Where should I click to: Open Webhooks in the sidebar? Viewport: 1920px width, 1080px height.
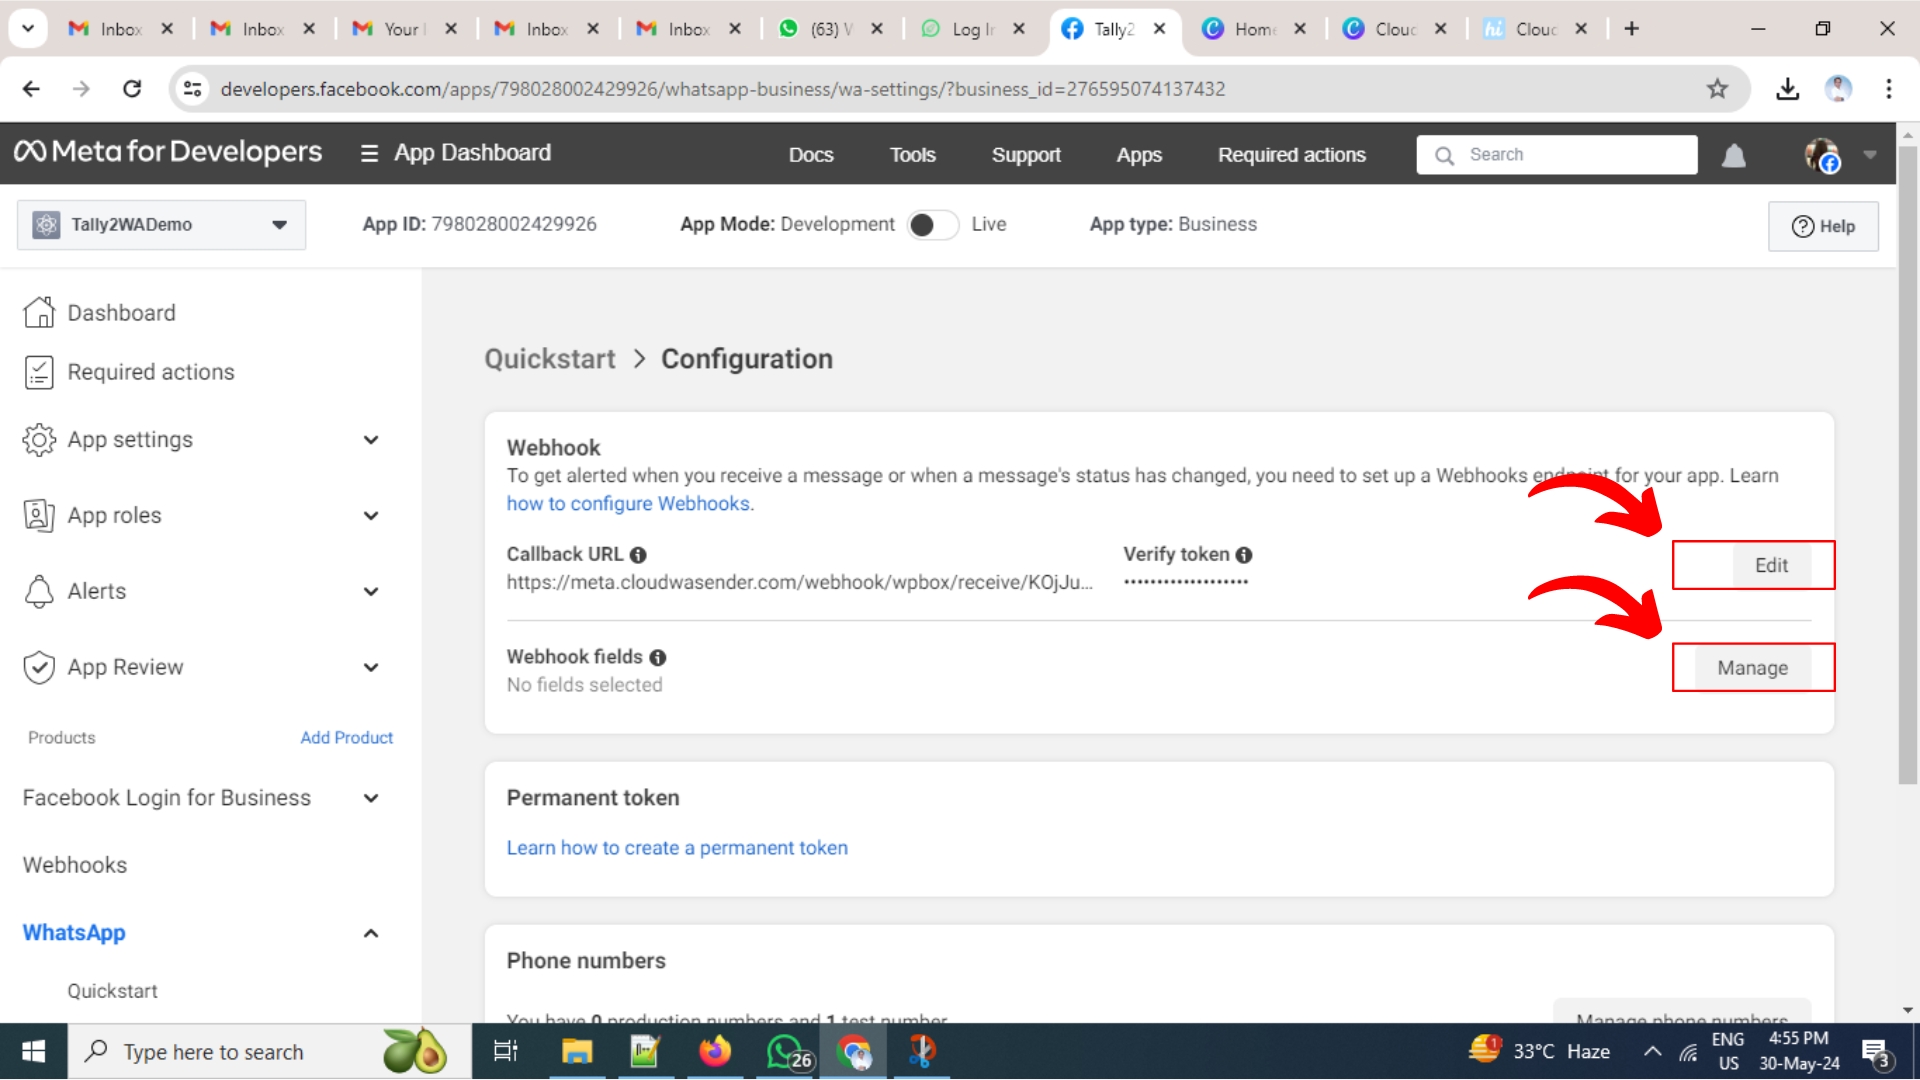coord(75,865)
